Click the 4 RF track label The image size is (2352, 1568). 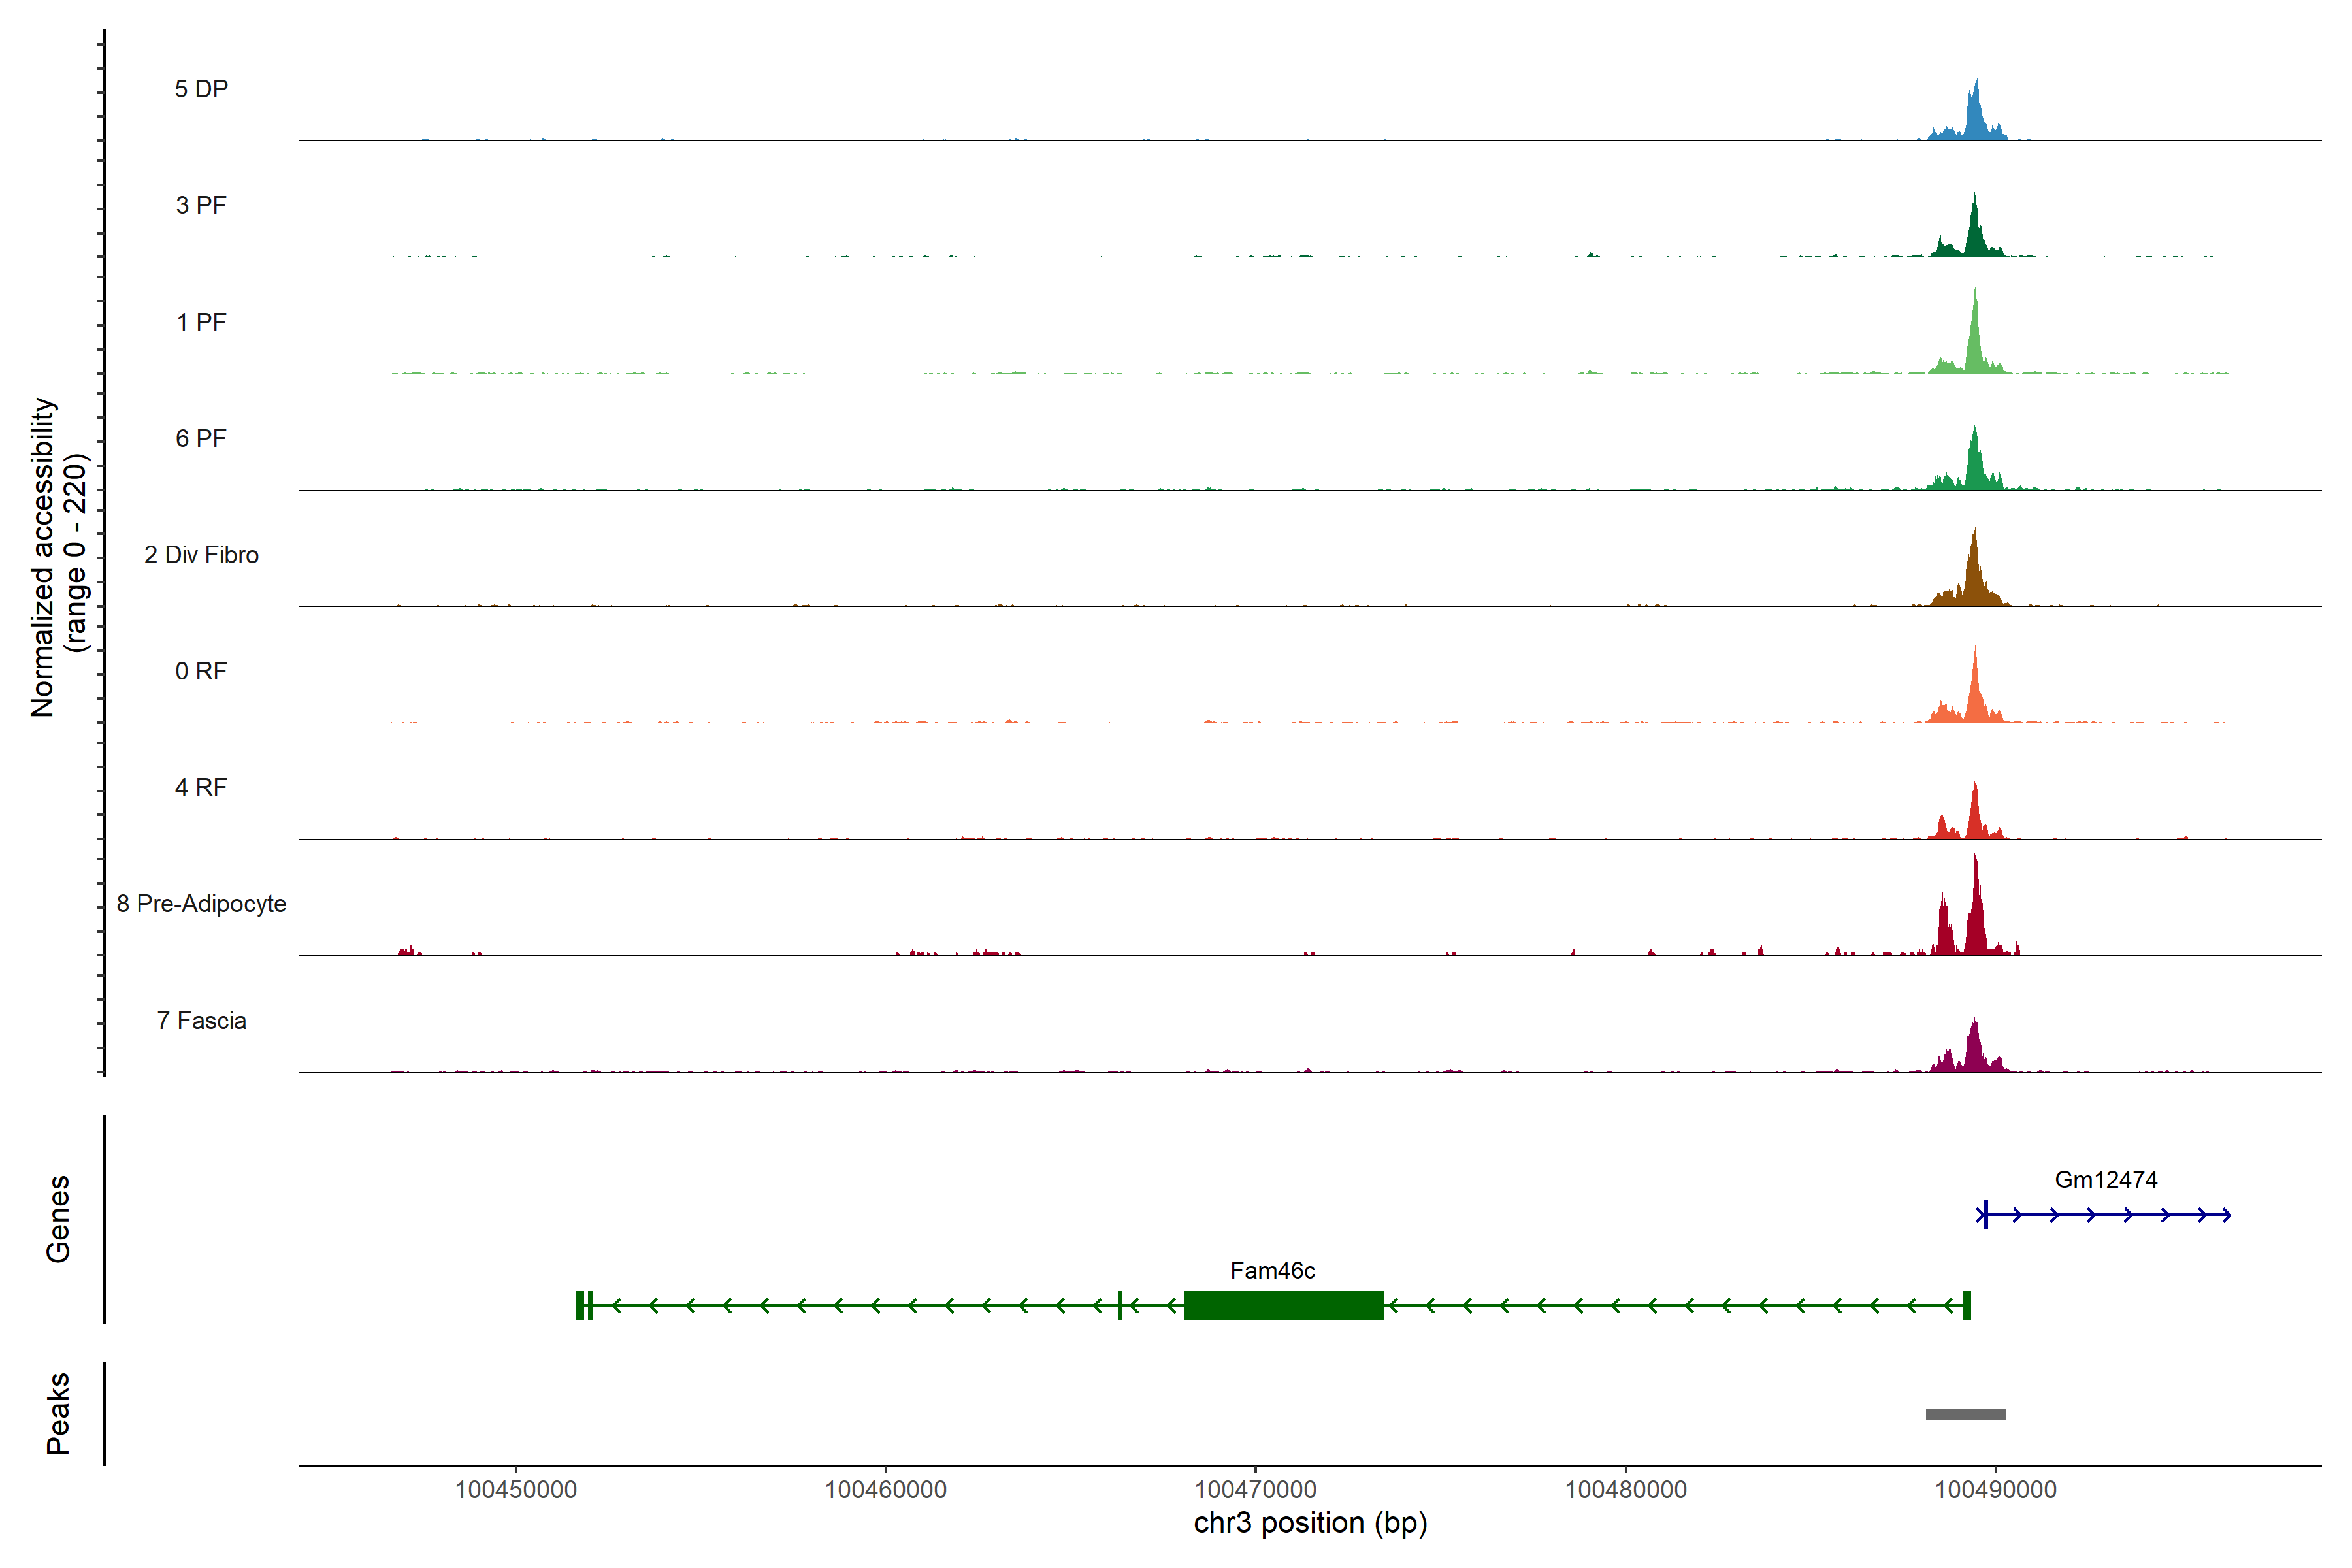pos(201,787)
